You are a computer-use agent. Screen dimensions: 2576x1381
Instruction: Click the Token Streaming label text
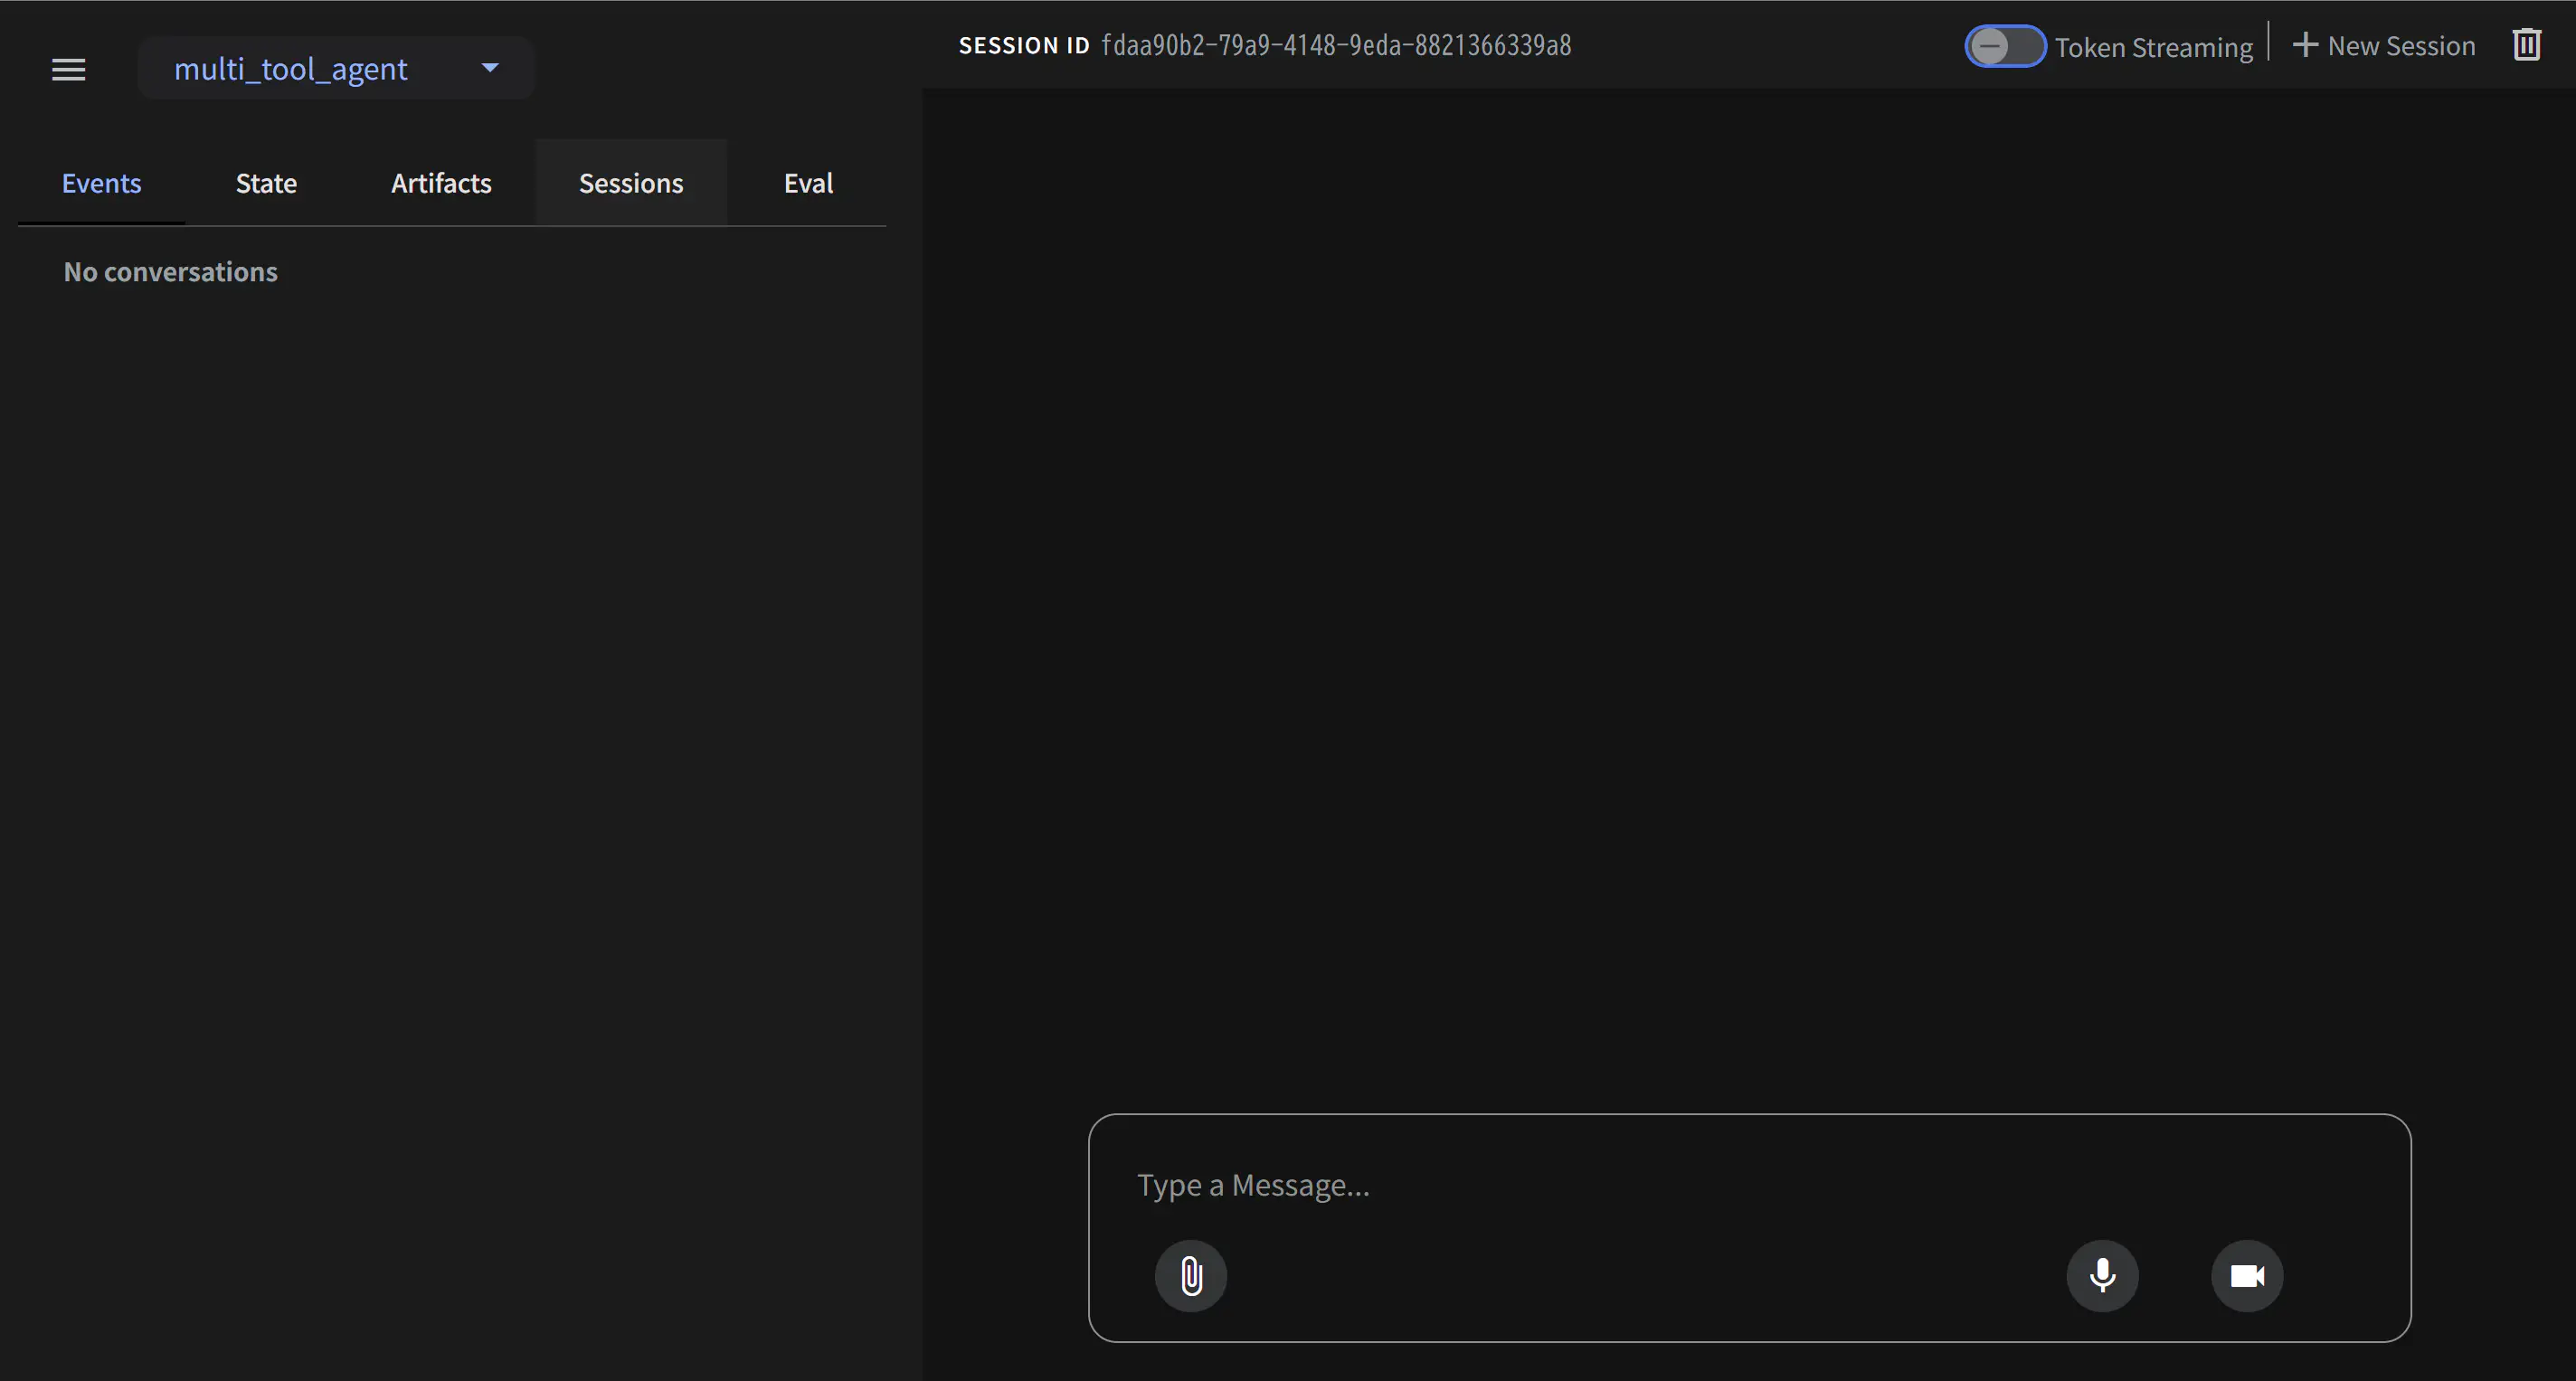pos(2153,47)
